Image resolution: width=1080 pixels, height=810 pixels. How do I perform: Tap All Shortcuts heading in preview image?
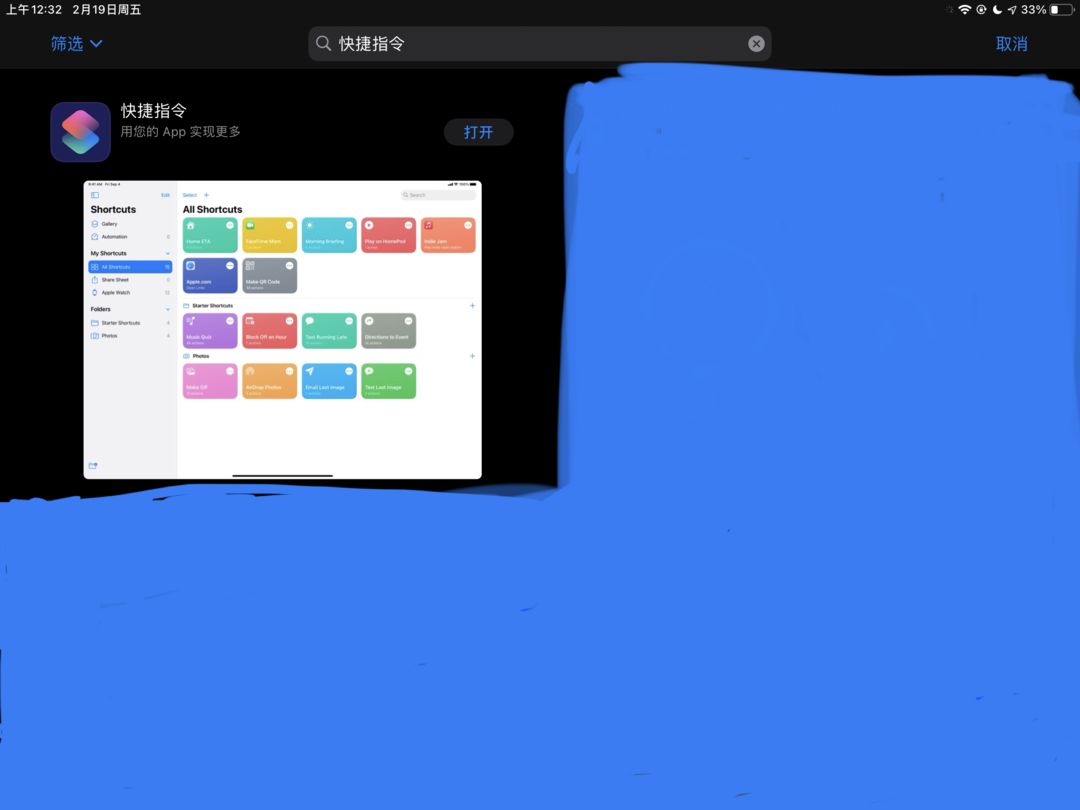click(212, 209)
